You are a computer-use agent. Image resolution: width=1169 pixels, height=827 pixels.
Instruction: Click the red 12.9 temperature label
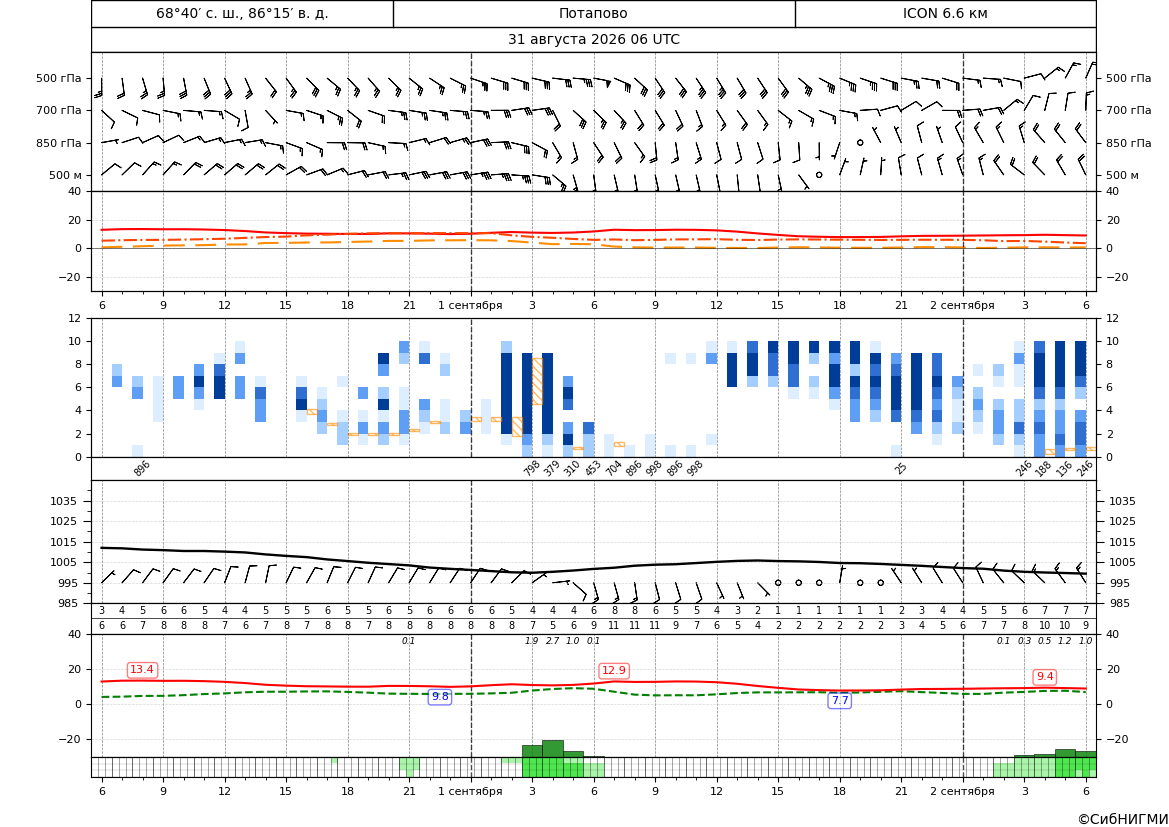coord(614,670)
